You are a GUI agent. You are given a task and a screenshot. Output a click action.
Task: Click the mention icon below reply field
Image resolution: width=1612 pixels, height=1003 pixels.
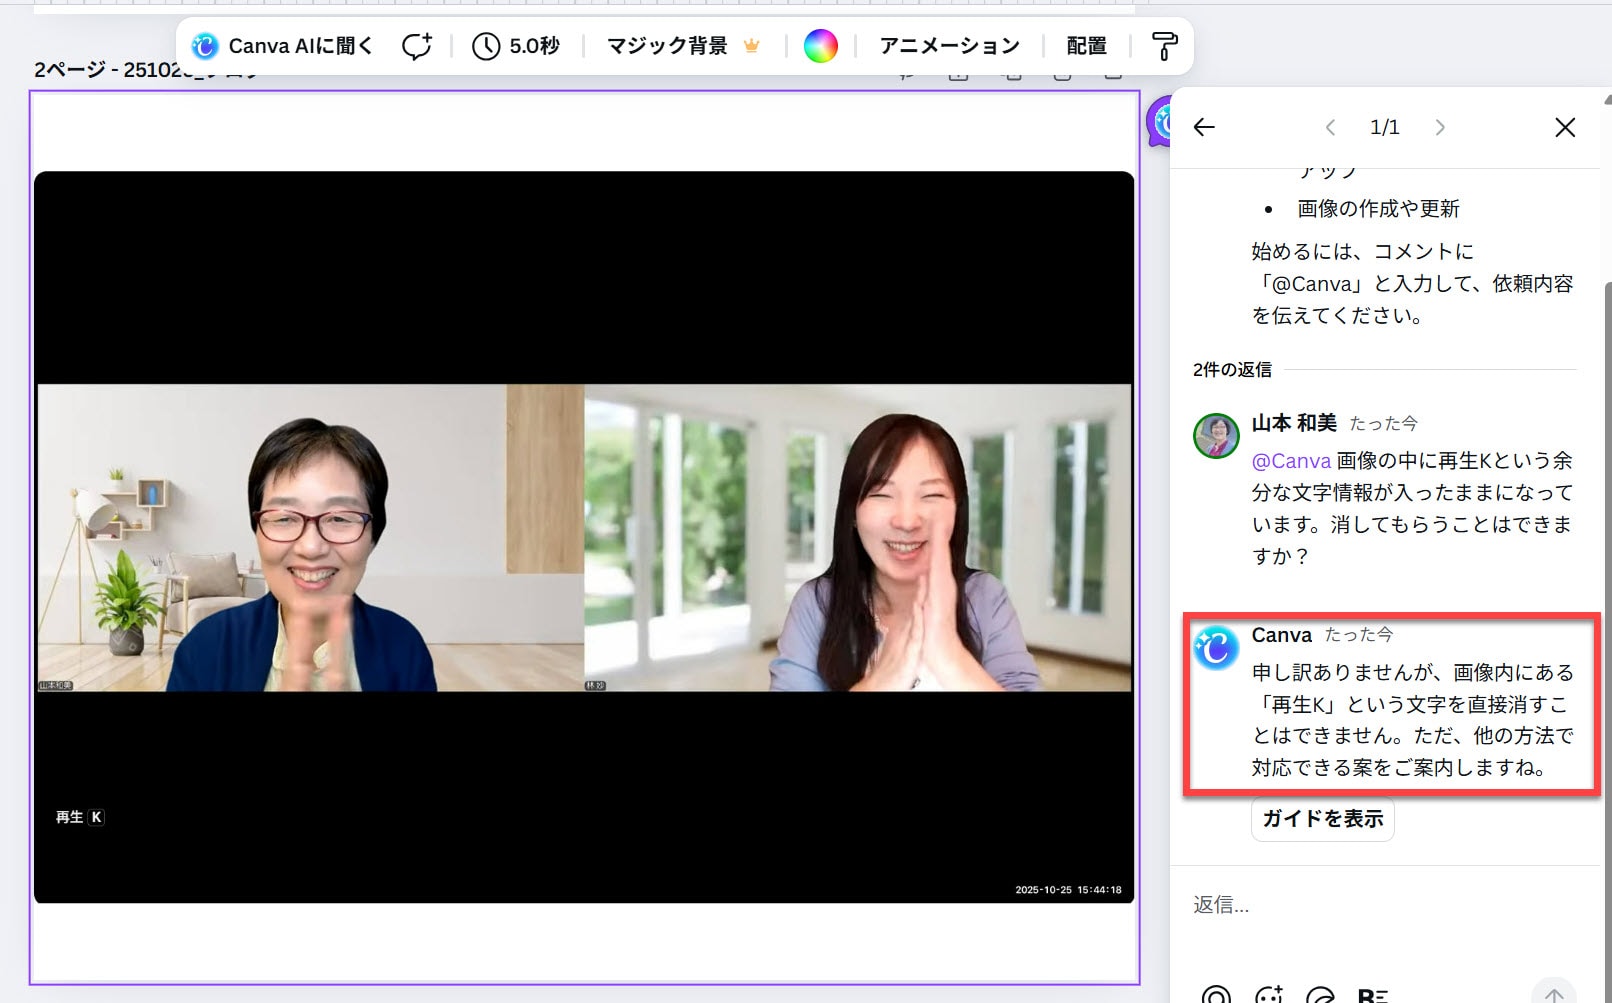[x=1216, y=995]
